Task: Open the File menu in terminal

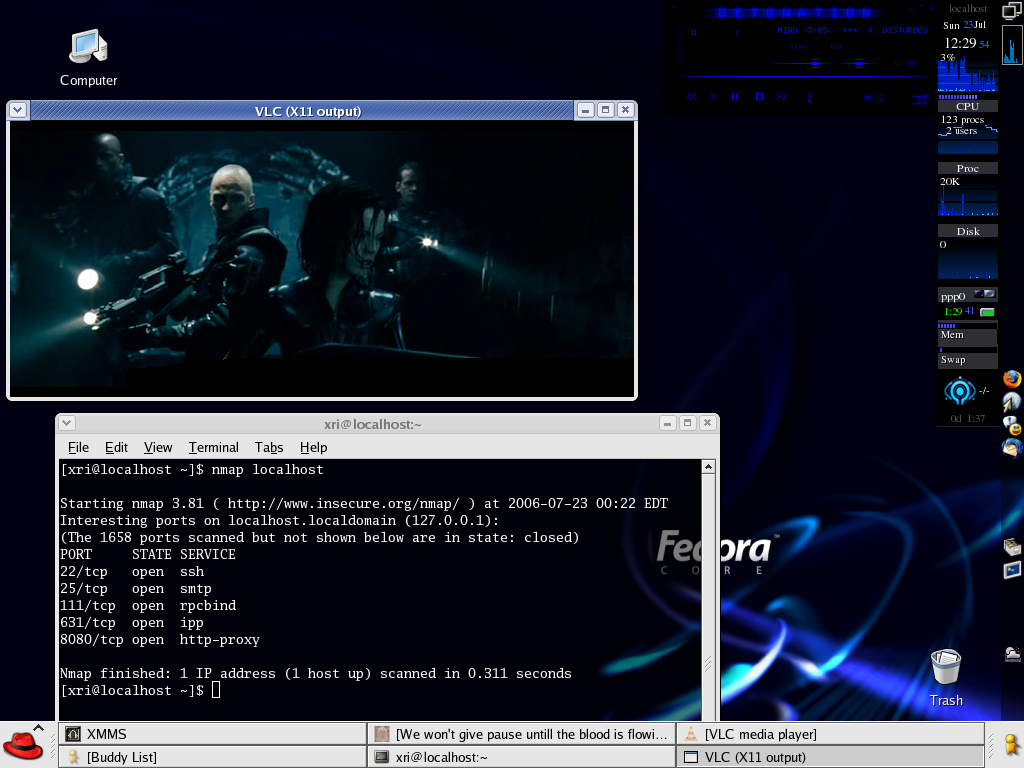Action: tap(78, 447)
